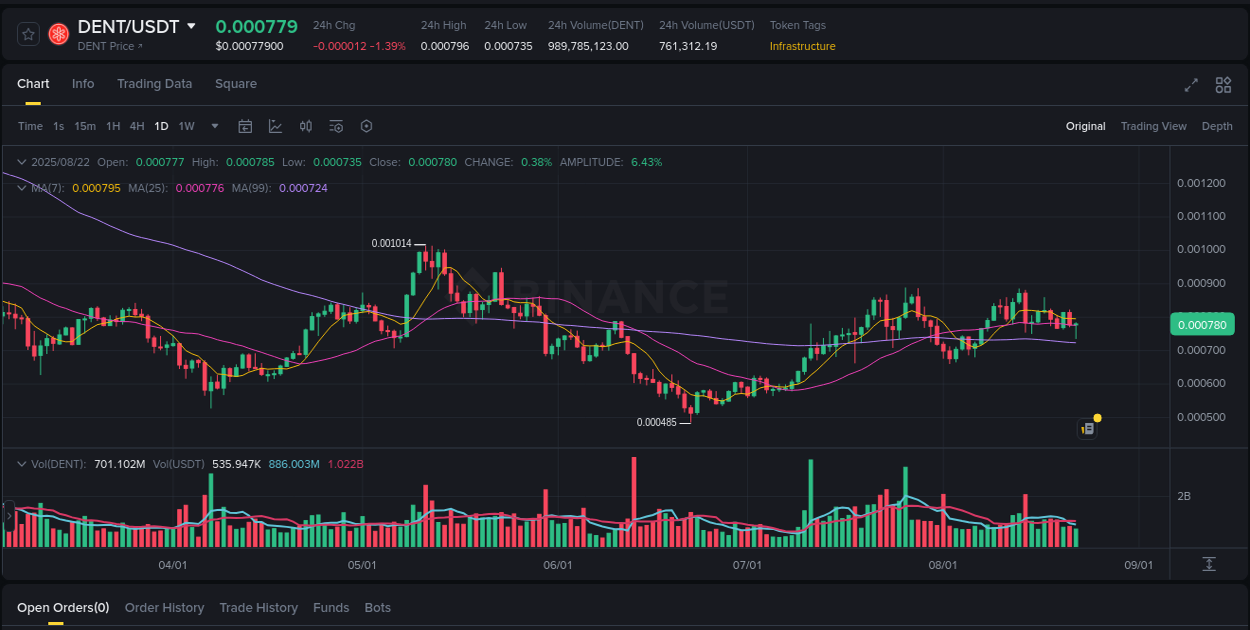Click the trade panel icon near the chart

tap(1087, 428)
